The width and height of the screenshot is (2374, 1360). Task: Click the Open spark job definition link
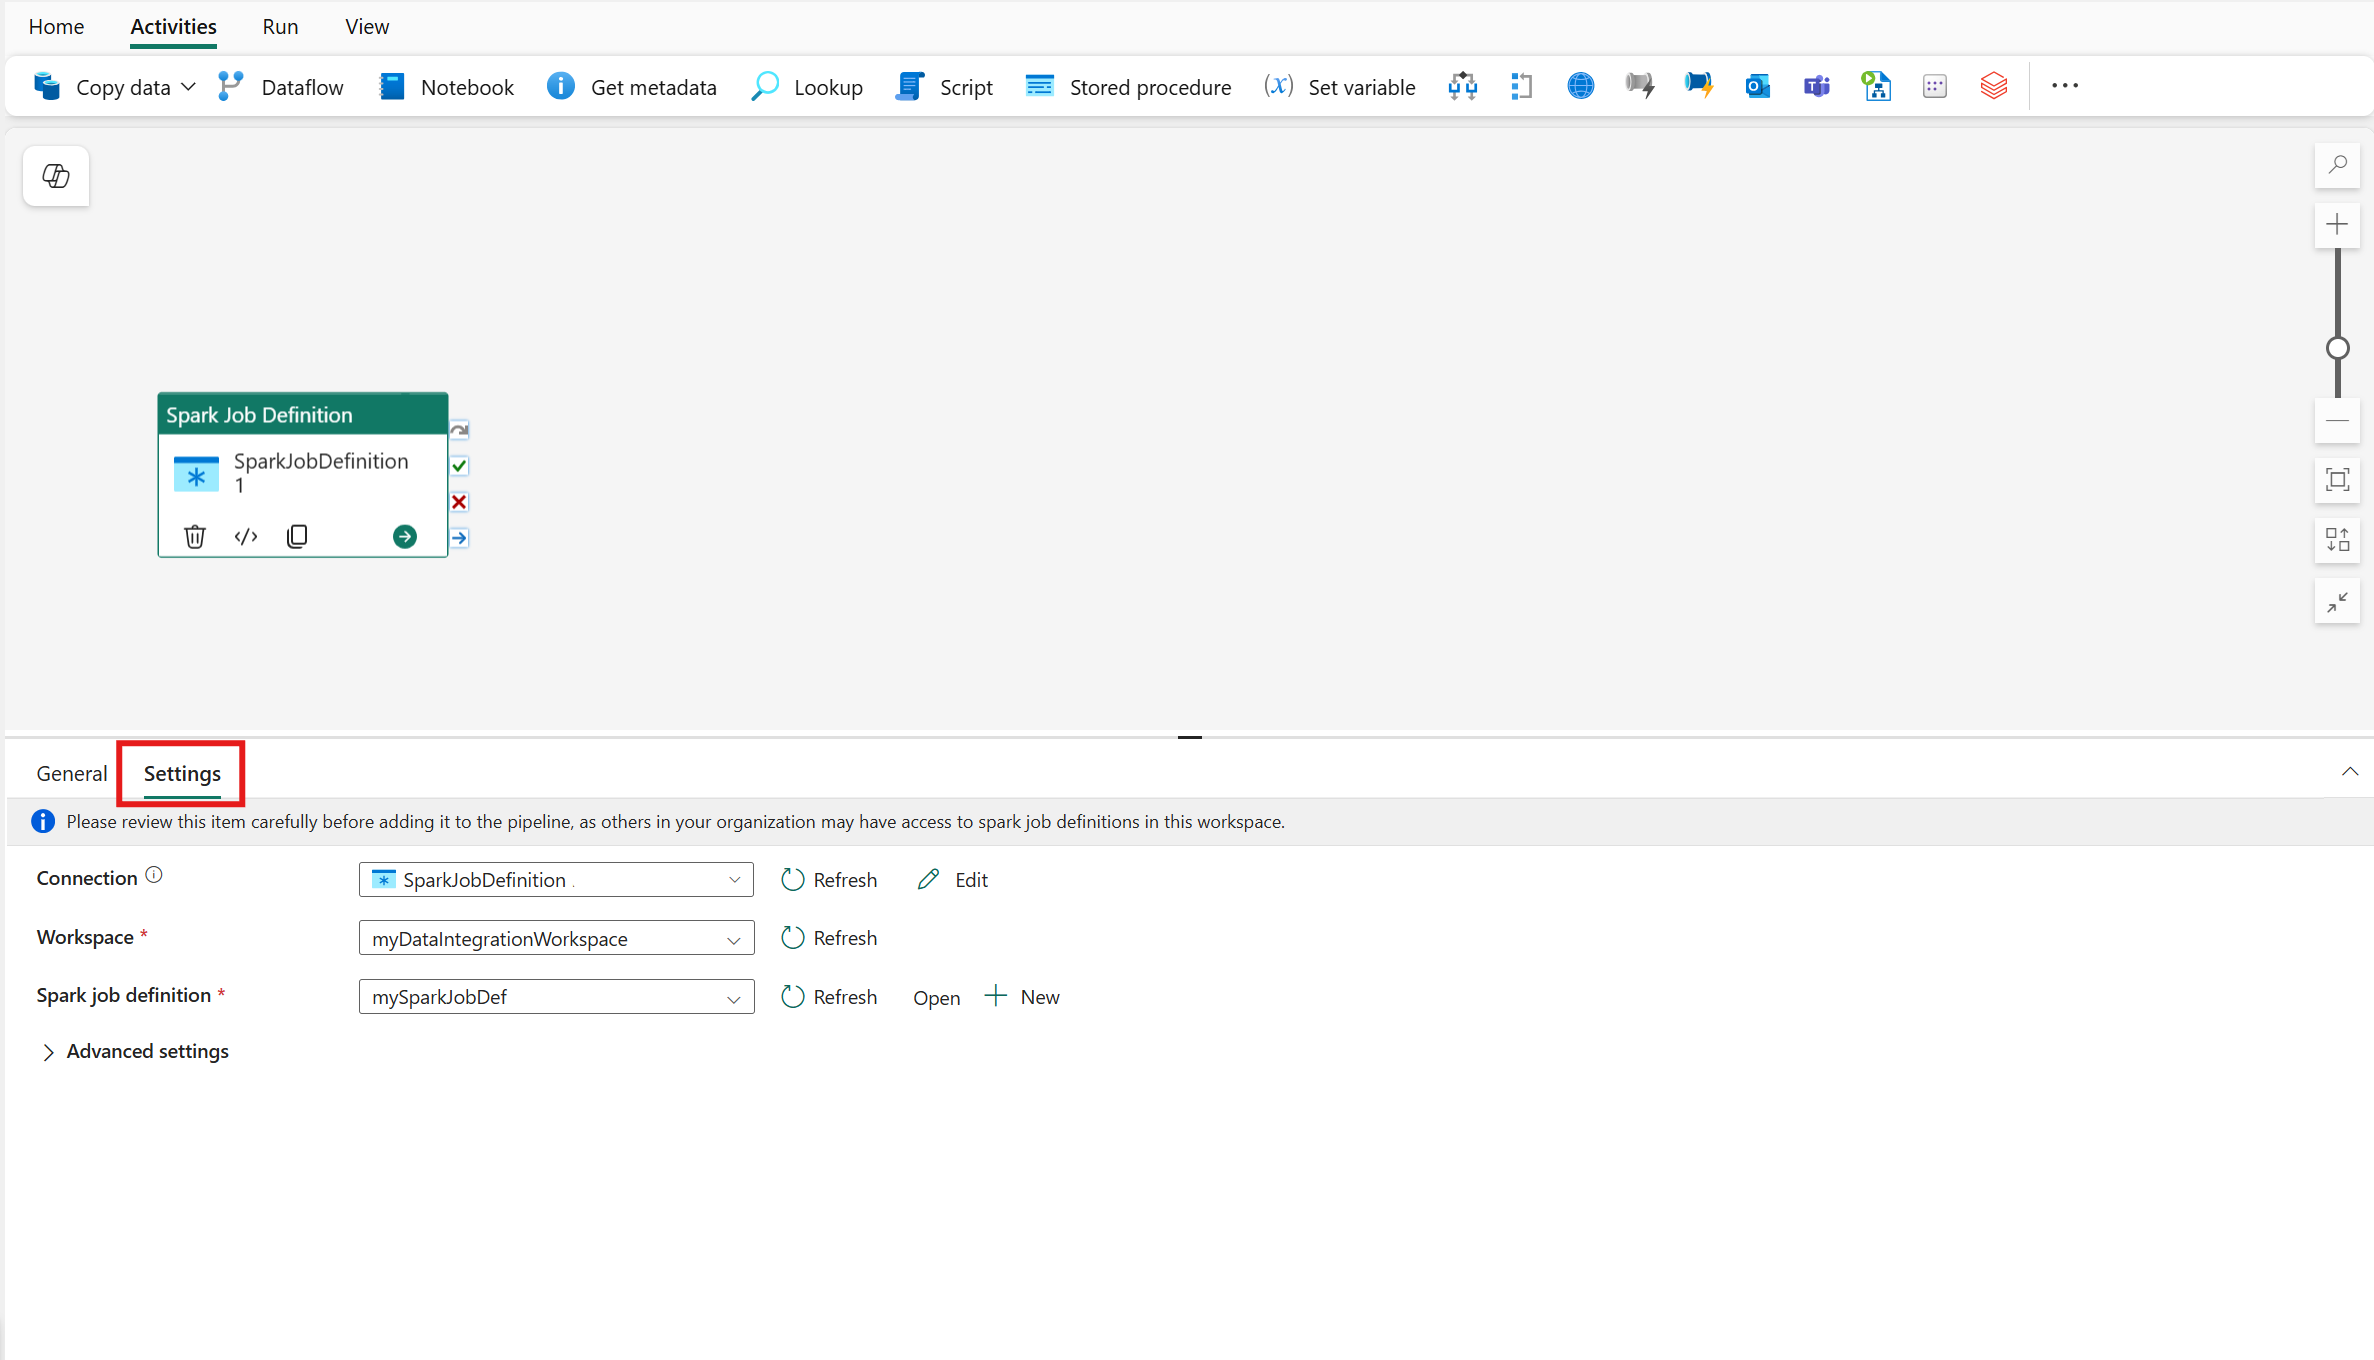tap(934, 996)
